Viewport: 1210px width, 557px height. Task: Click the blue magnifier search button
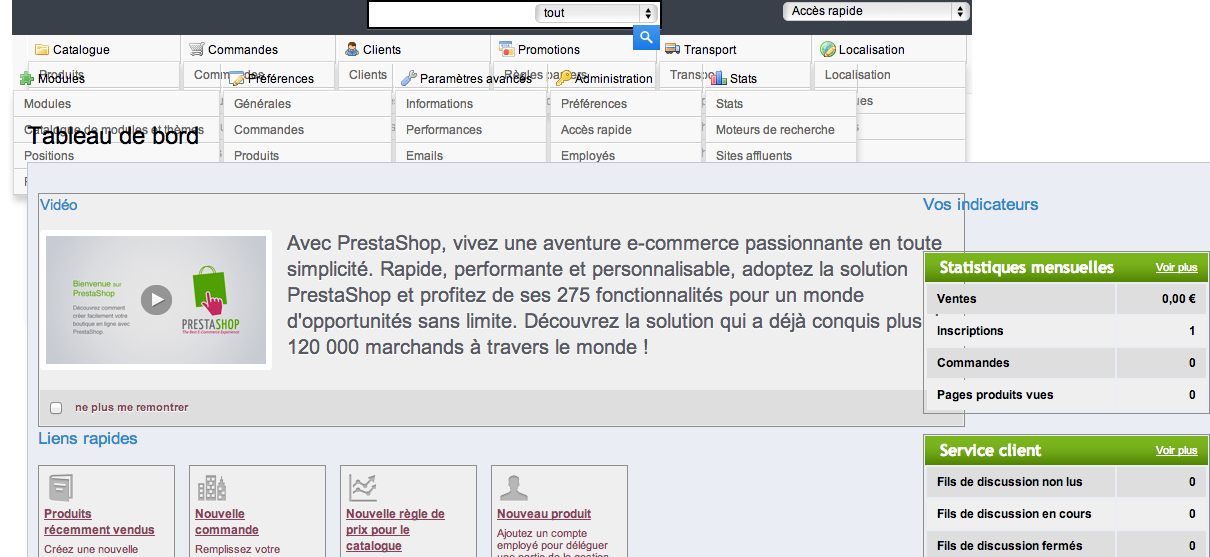point(646,38)
